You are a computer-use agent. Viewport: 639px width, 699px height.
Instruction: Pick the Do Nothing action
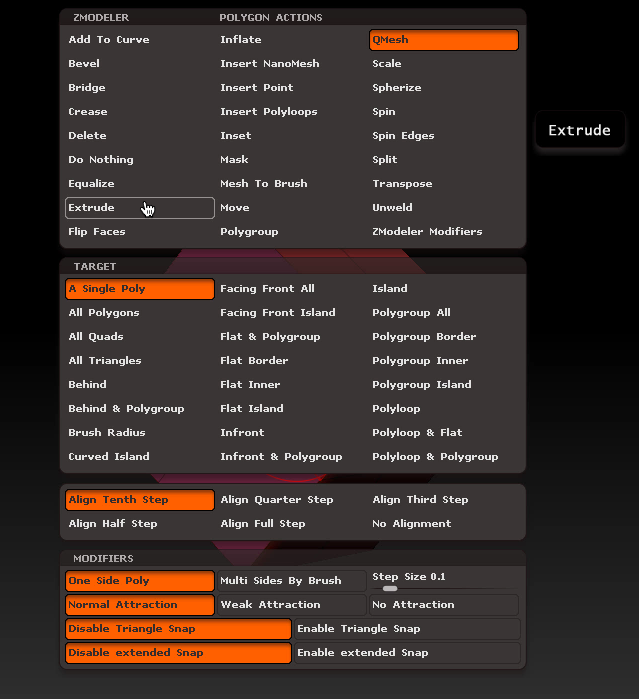[140, 160]
